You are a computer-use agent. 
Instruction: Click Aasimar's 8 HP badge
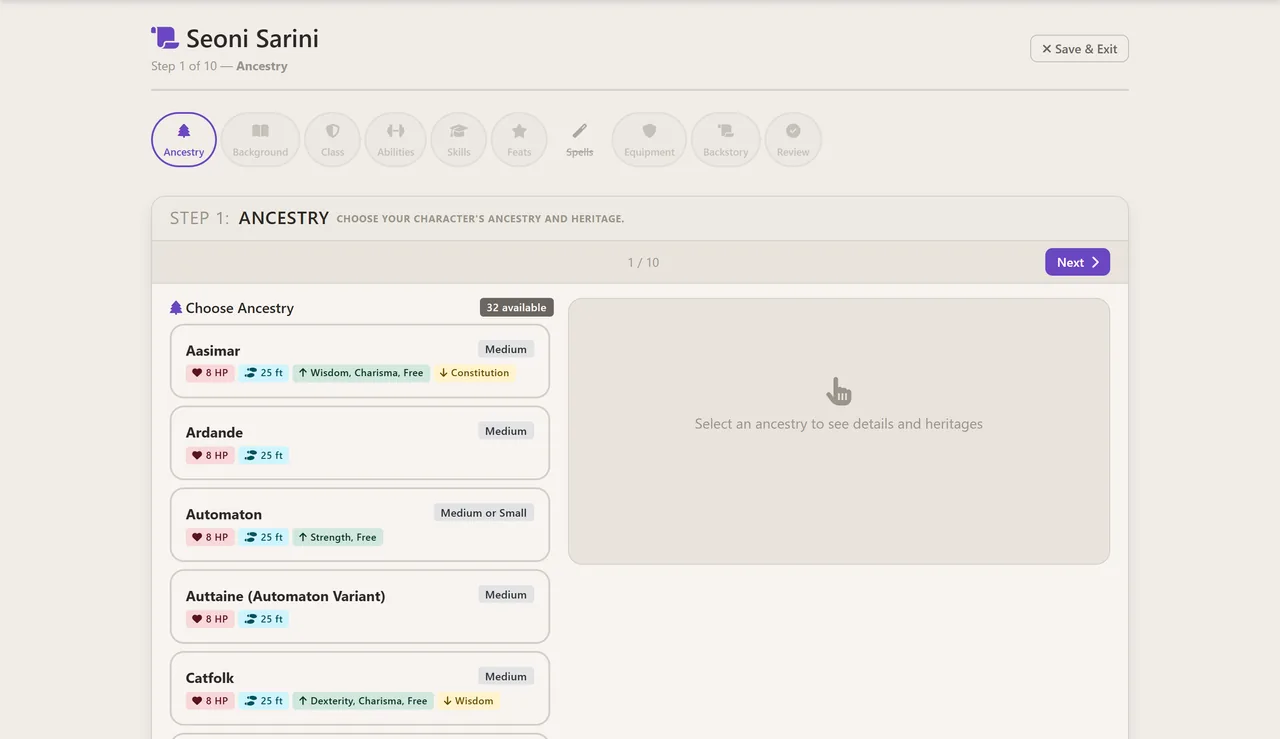[x=210, y=373]
